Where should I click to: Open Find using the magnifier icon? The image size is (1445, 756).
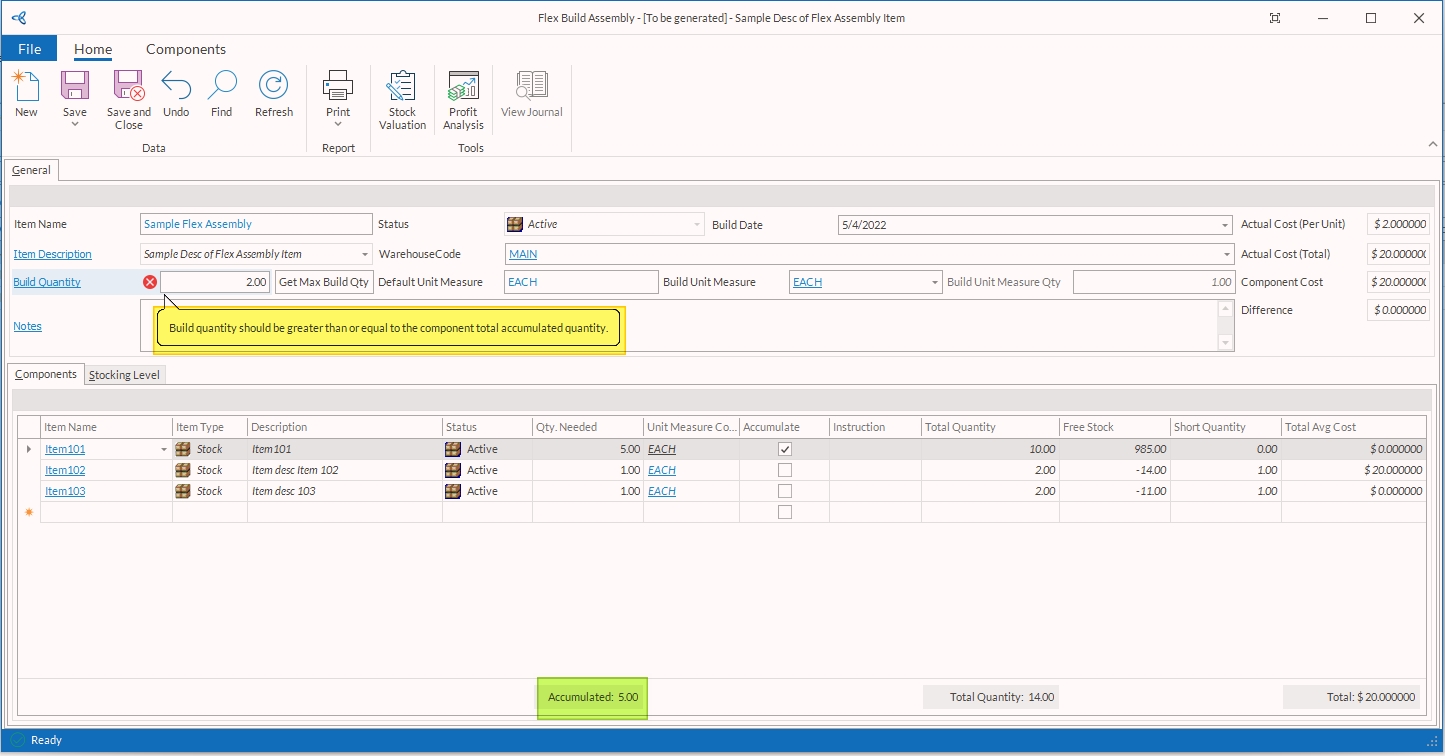pos(221,86)
